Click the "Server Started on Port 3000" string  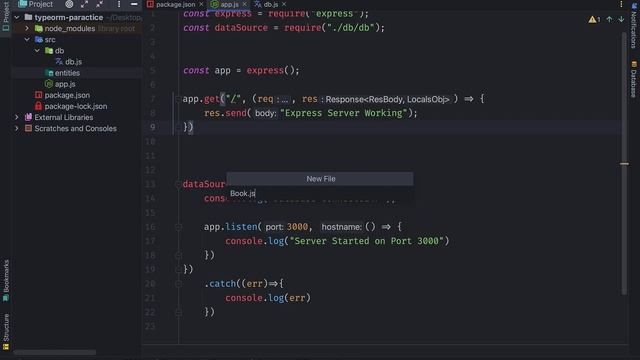[367, 241]
